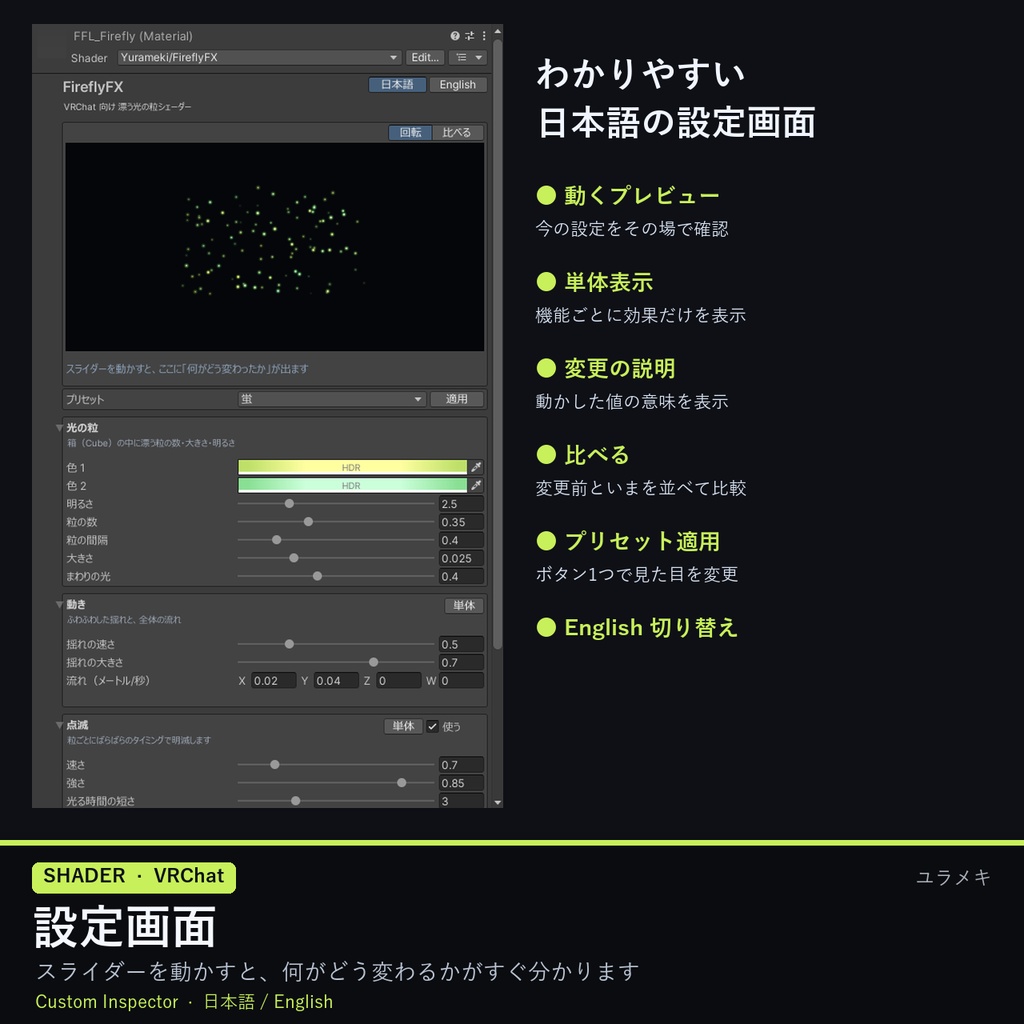This screenshot has width=1024, height=1024.
Task: Click the 点滅 強さ slider handle
Action: [402, 782]
